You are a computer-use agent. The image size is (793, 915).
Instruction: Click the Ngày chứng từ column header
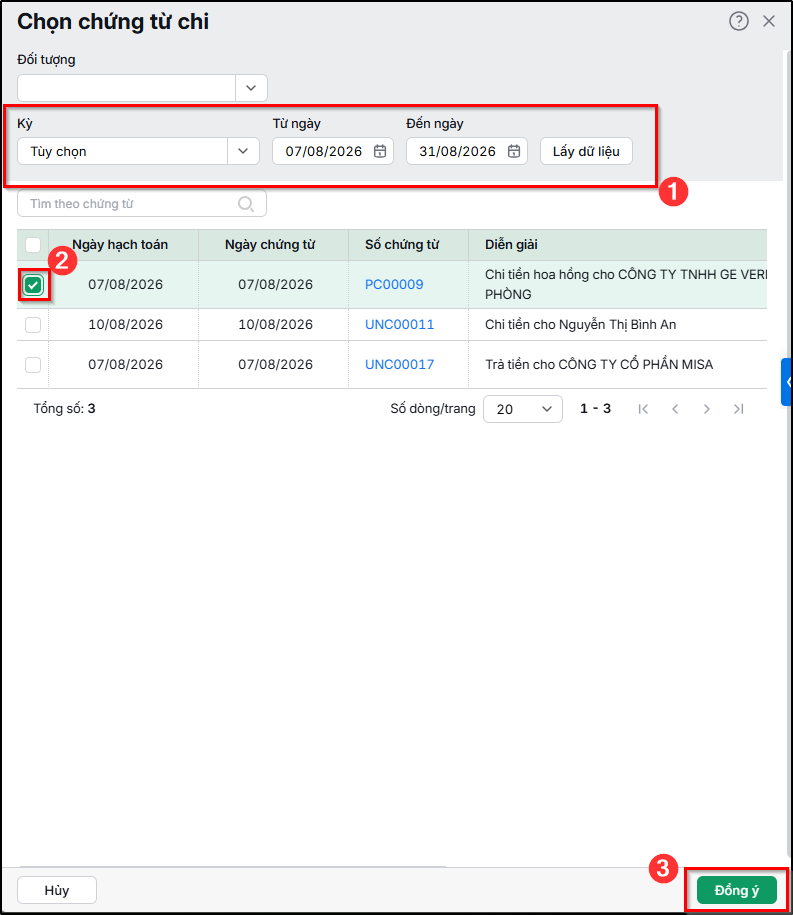coord(270,245)
